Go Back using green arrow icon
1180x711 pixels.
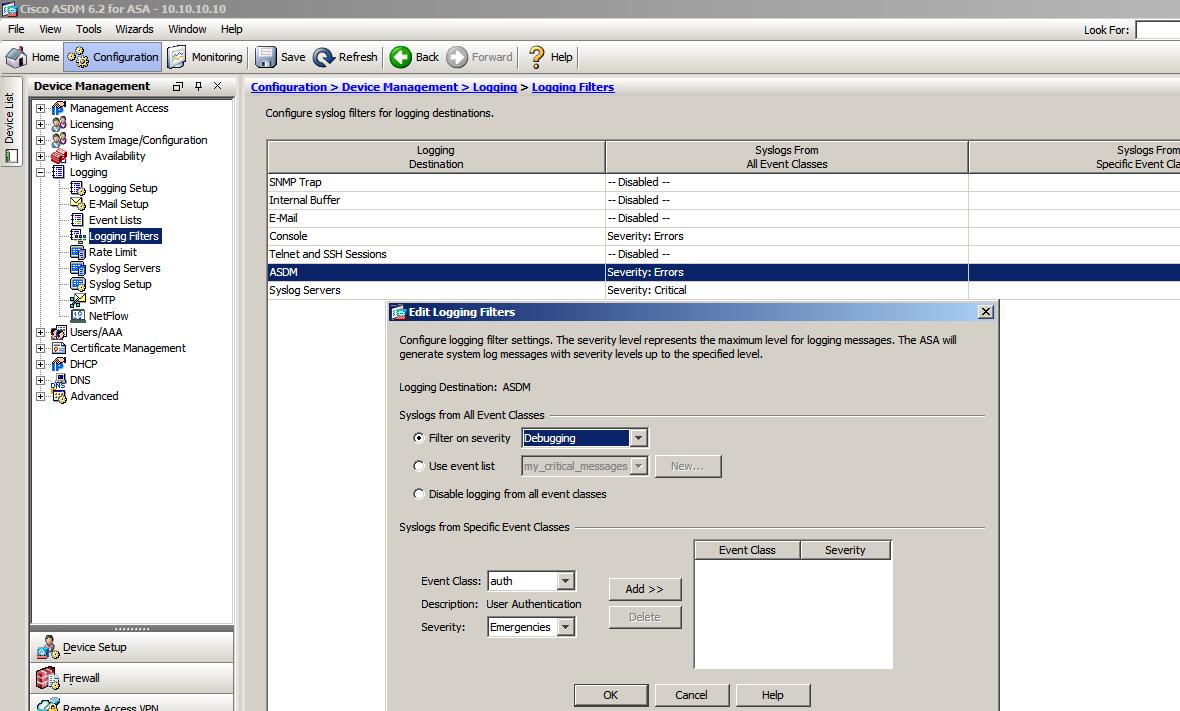[400, 57]
